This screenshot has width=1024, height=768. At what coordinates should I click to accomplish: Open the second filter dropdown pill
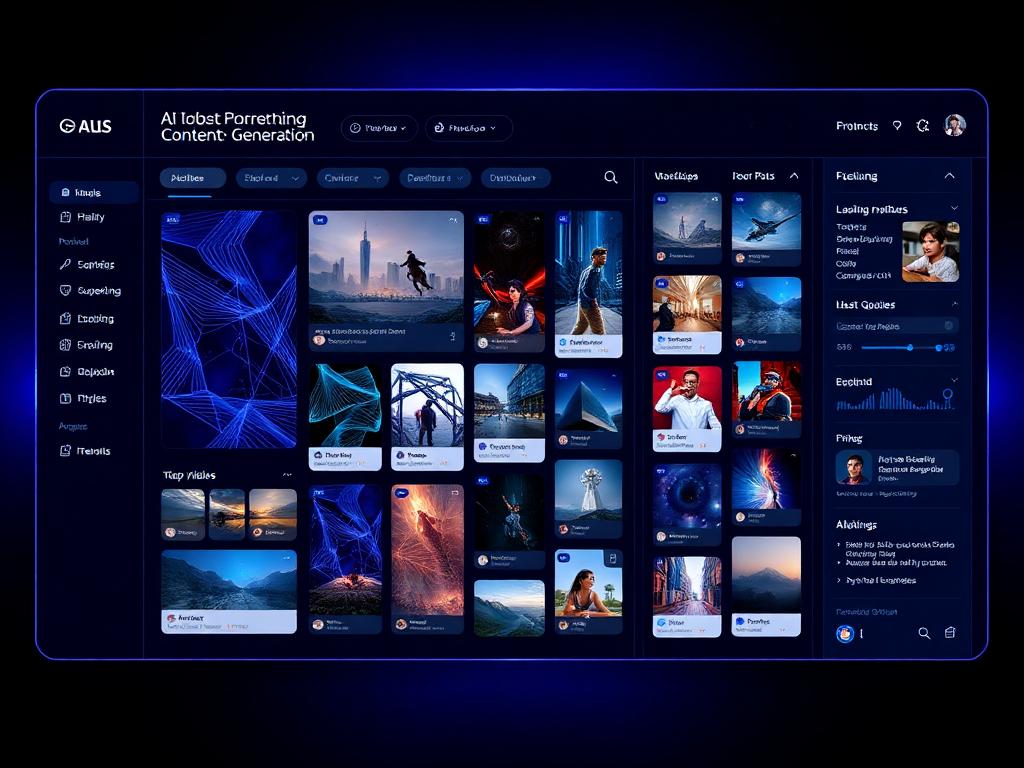tap(271, 178)
